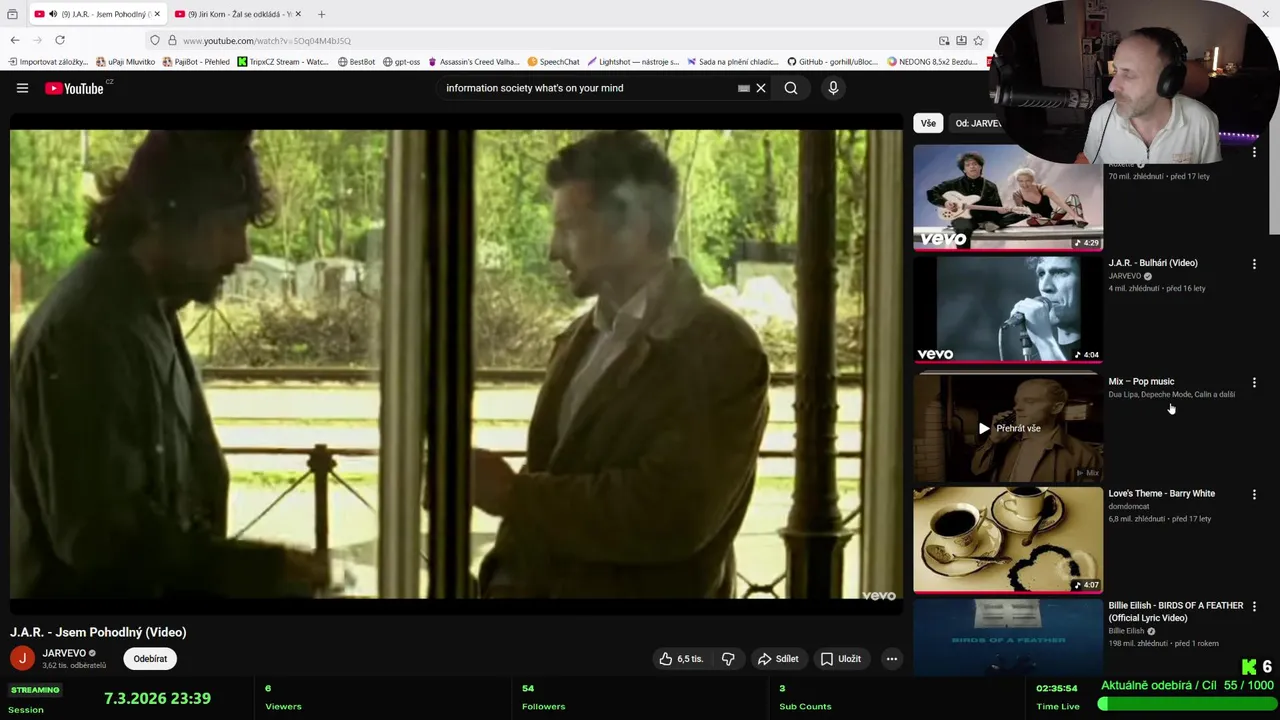Open the 'Importovat záložky' bookmark
Viewport: 1280px width, 720px height.
(48, 62)
